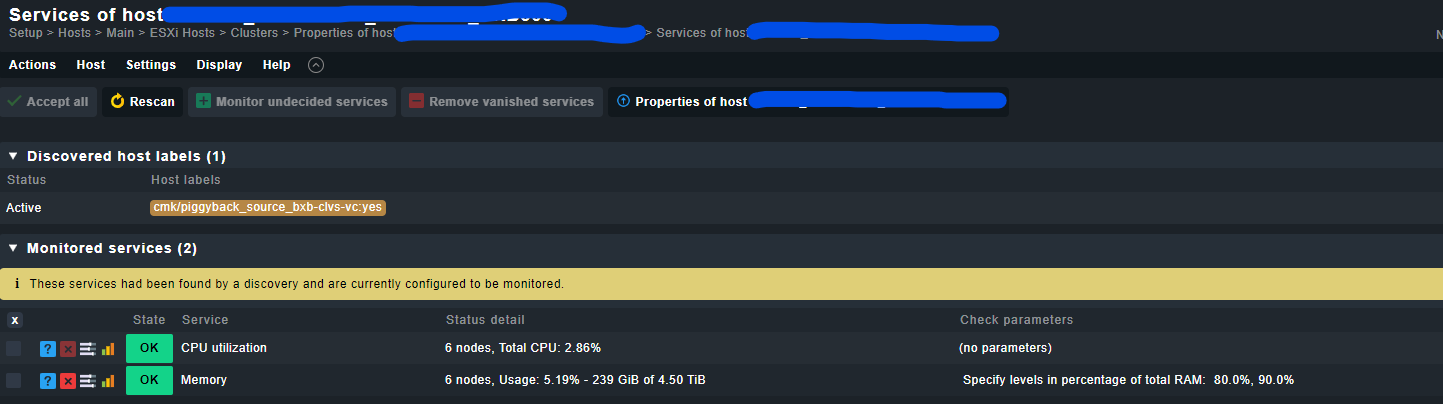
Task: Open the Actions menu
Action: 32,65
